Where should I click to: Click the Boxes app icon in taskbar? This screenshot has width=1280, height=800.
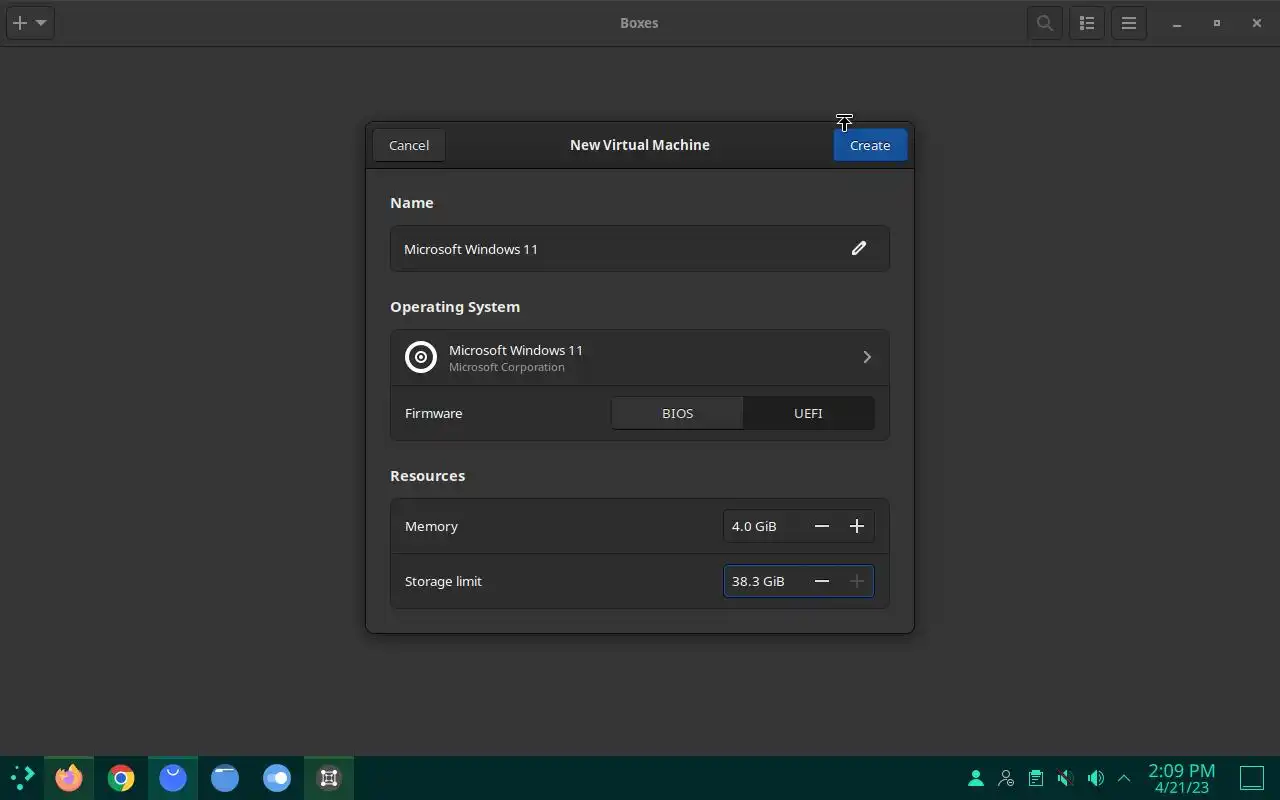click(329, 777)
